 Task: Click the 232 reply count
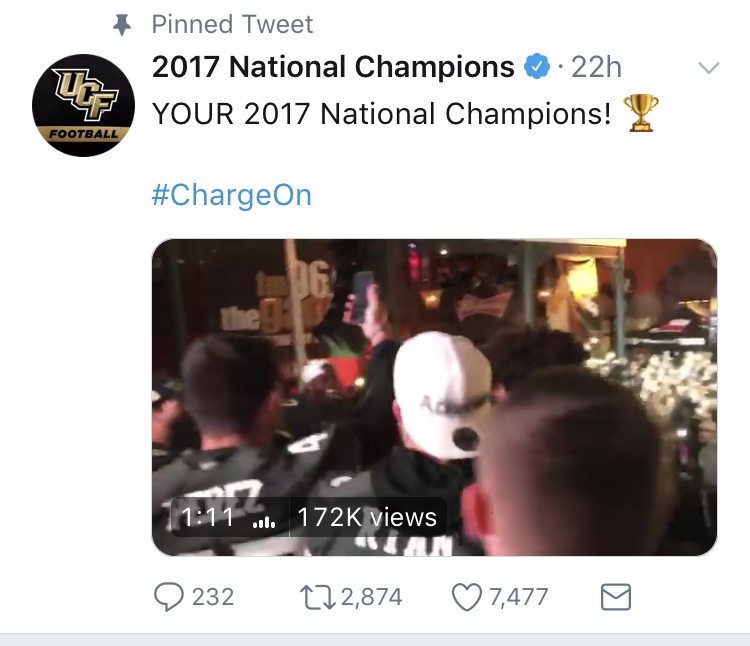coord(213,597)
